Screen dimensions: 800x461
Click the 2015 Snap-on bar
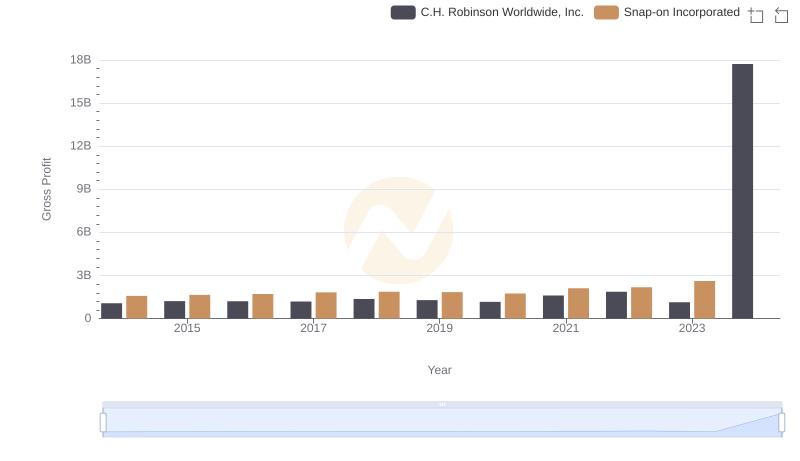(199, 306)
